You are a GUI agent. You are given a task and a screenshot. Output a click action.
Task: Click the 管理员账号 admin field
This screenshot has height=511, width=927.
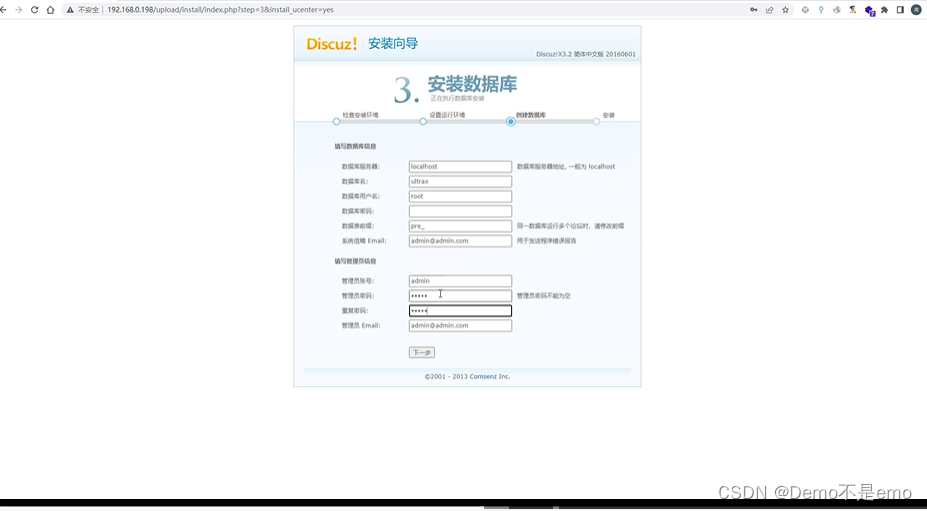click(460, 281)
